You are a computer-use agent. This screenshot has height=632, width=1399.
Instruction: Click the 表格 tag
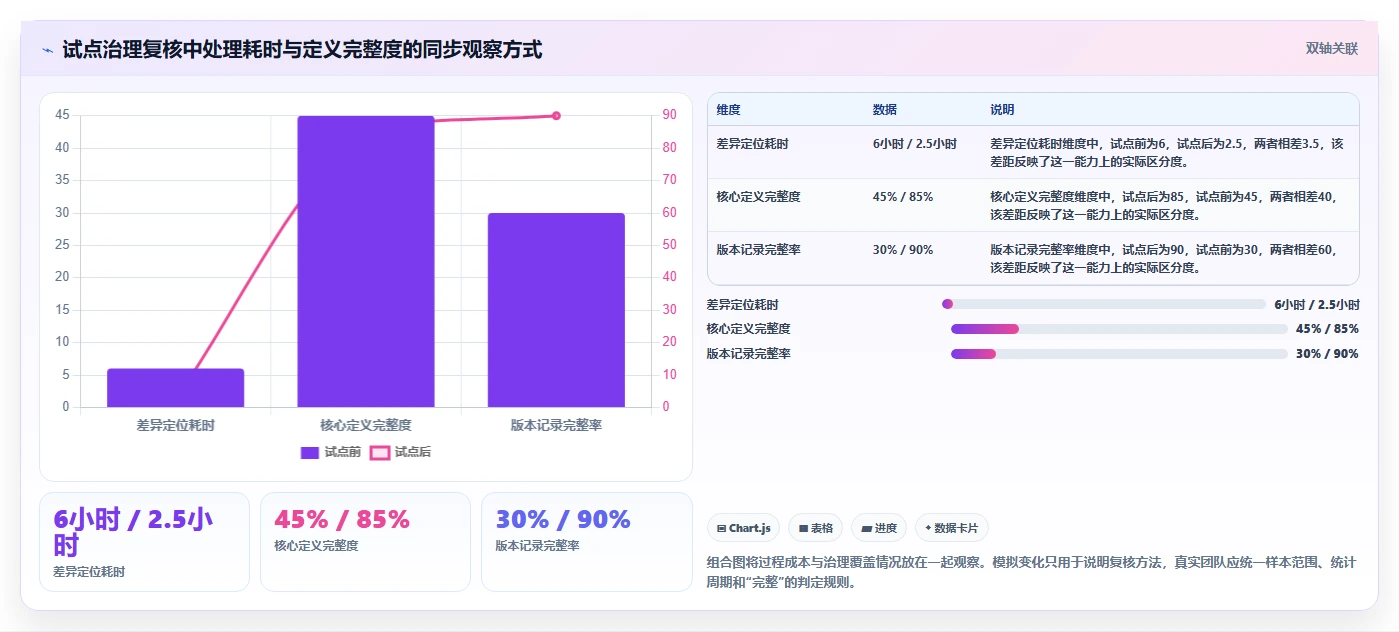(x=816, y=528)
